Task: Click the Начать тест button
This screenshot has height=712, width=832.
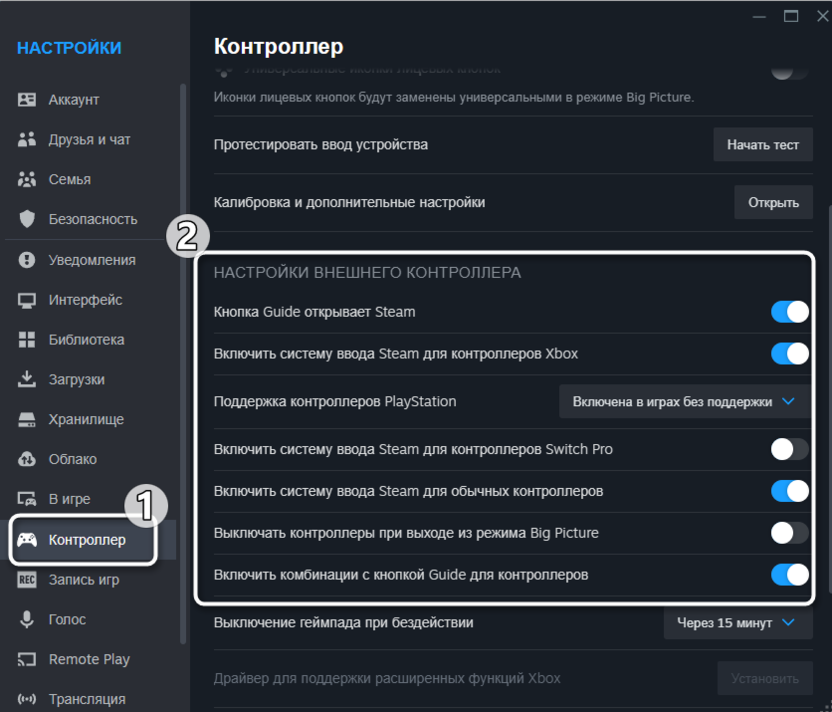Action: (762, 145)
